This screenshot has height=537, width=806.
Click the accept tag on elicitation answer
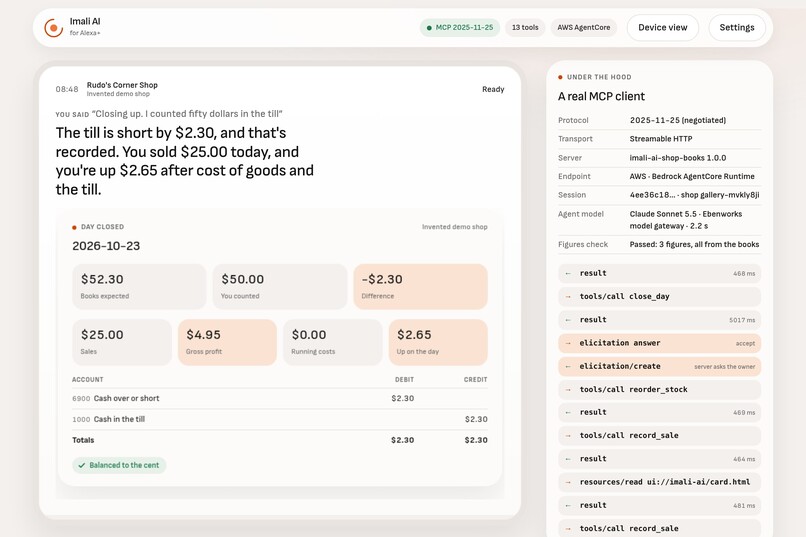(x=745, y=343)
